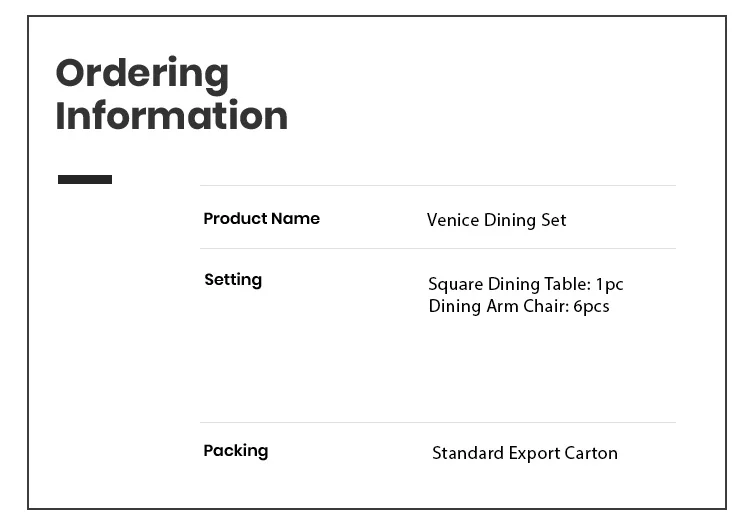This screenshot has height=522, width=750.
Task: Click the "Standard Export Carton" packing value
Action: click(524, 453)
